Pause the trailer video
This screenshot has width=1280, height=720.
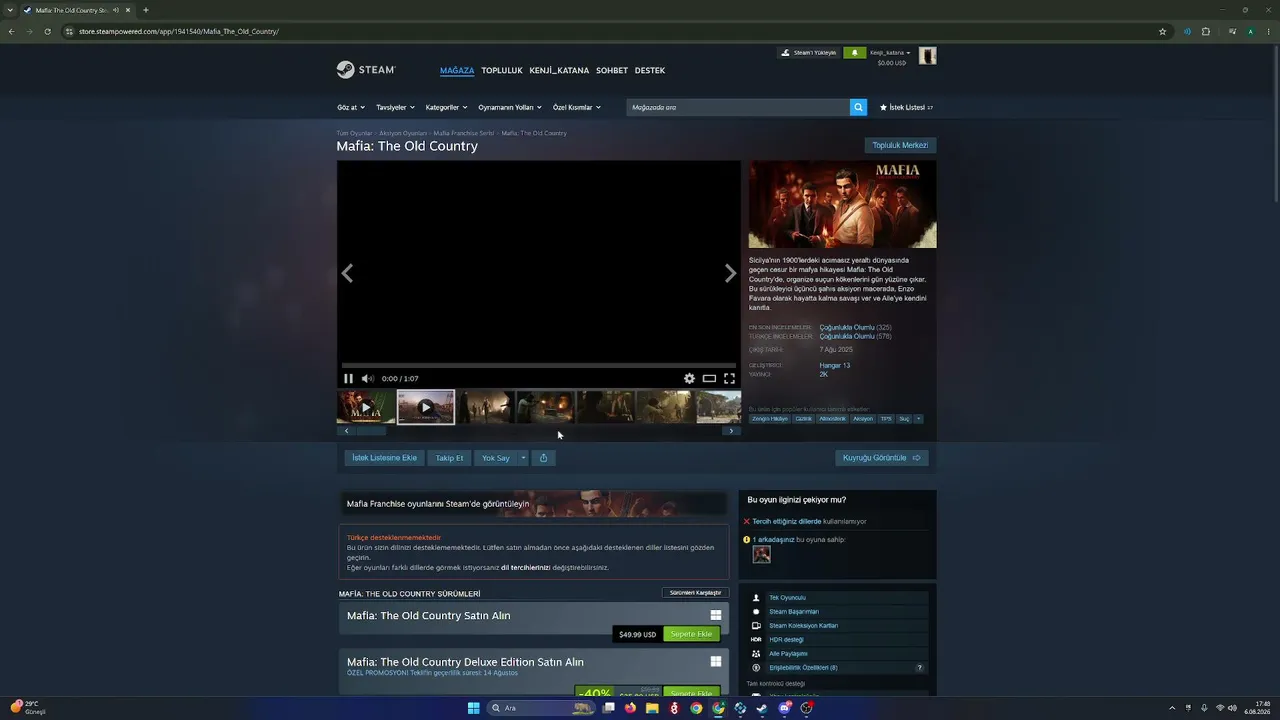click(348, 378)
